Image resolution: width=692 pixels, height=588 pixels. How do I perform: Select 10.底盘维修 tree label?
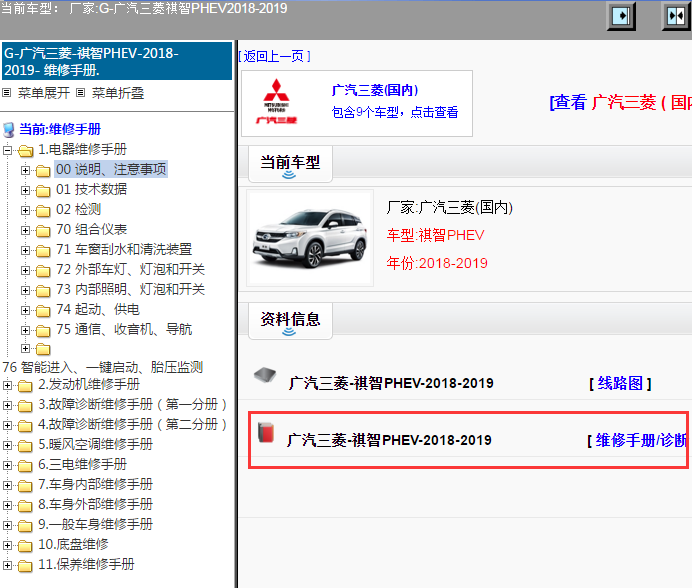[73, 544]
